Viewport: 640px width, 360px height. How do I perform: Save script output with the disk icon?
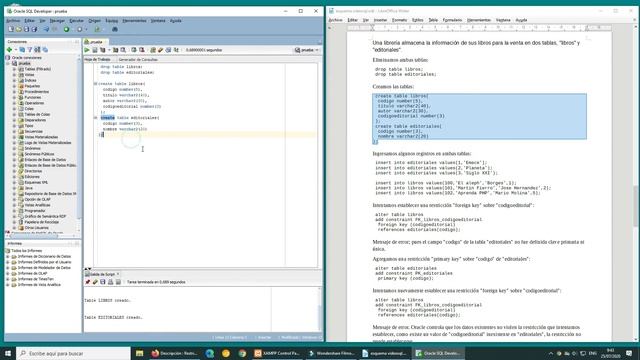[x=103, y=282]
